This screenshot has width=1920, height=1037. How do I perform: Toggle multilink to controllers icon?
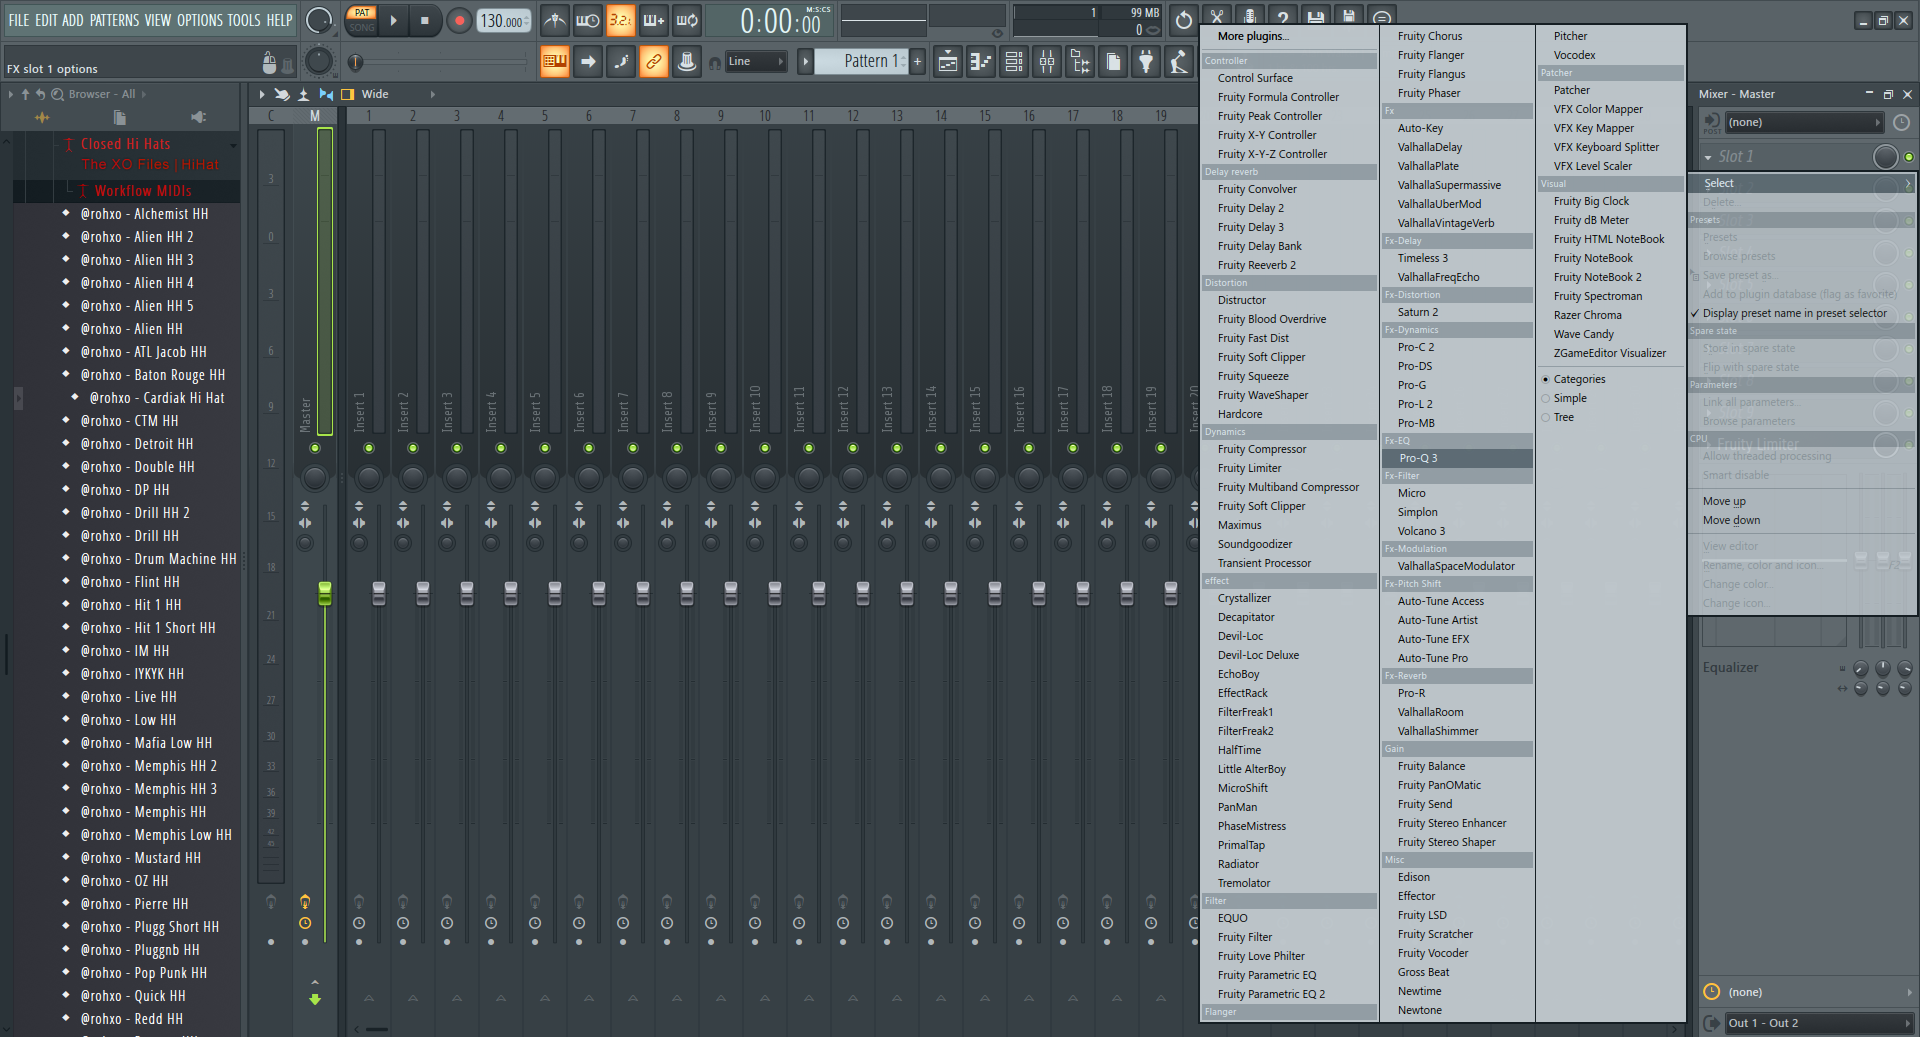pos(654,62)
